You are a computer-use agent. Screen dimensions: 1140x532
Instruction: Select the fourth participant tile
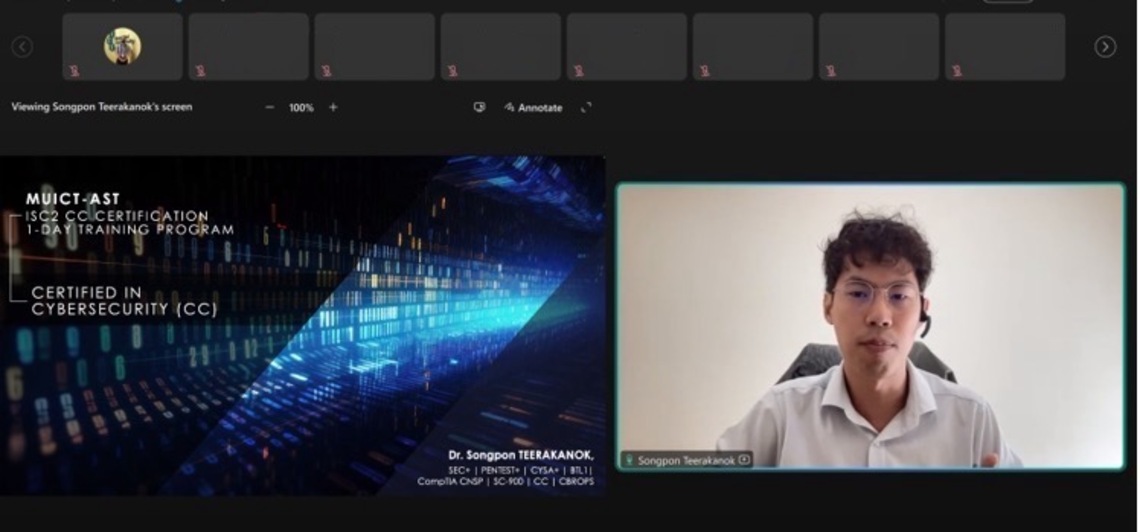(x=501, y=46)
